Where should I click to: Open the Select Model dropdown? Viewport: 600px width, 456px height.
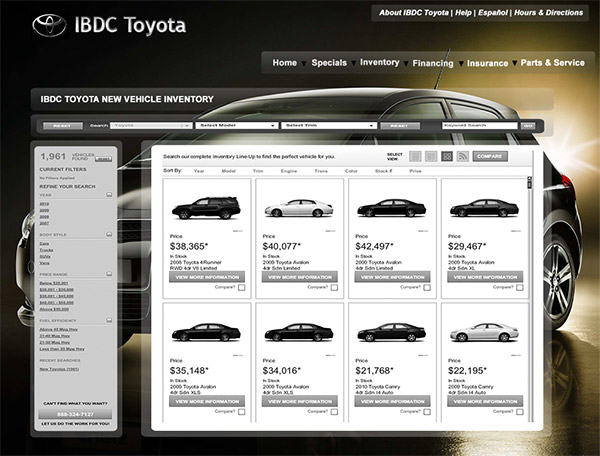click(x=236, y=125)
